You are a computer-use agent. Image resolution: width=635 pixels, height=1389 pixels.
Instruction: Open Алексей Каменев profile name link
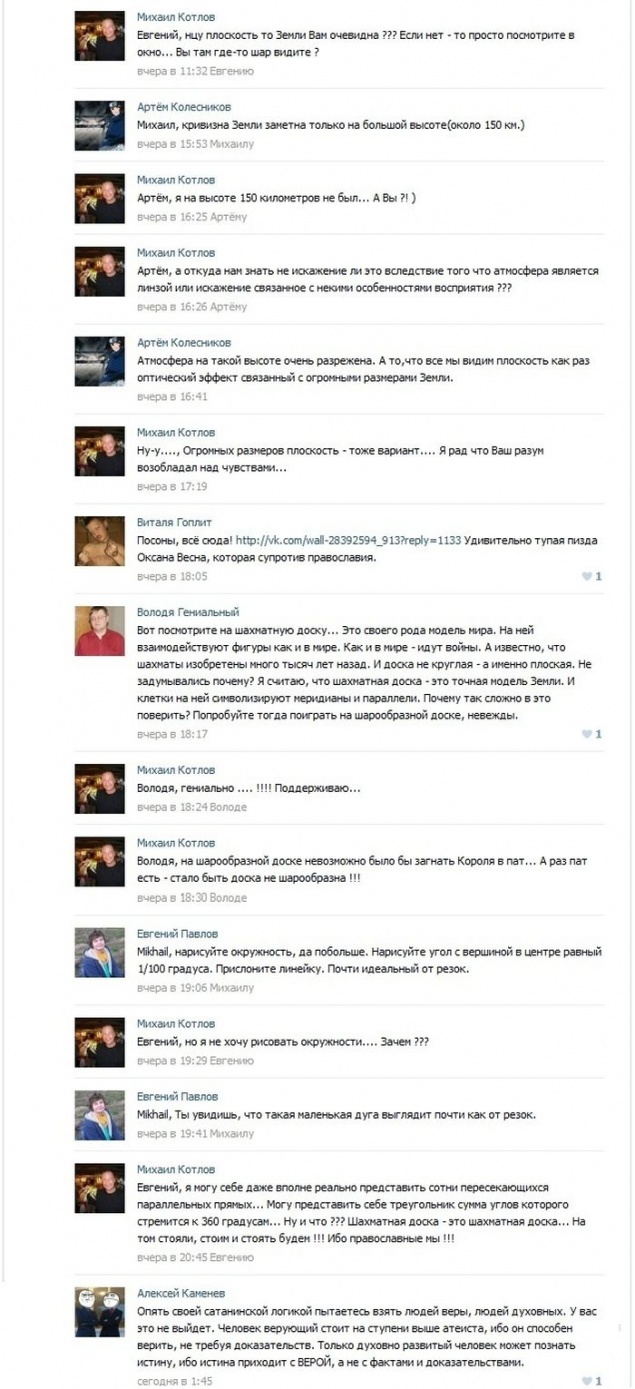[x=179, y=1293]
